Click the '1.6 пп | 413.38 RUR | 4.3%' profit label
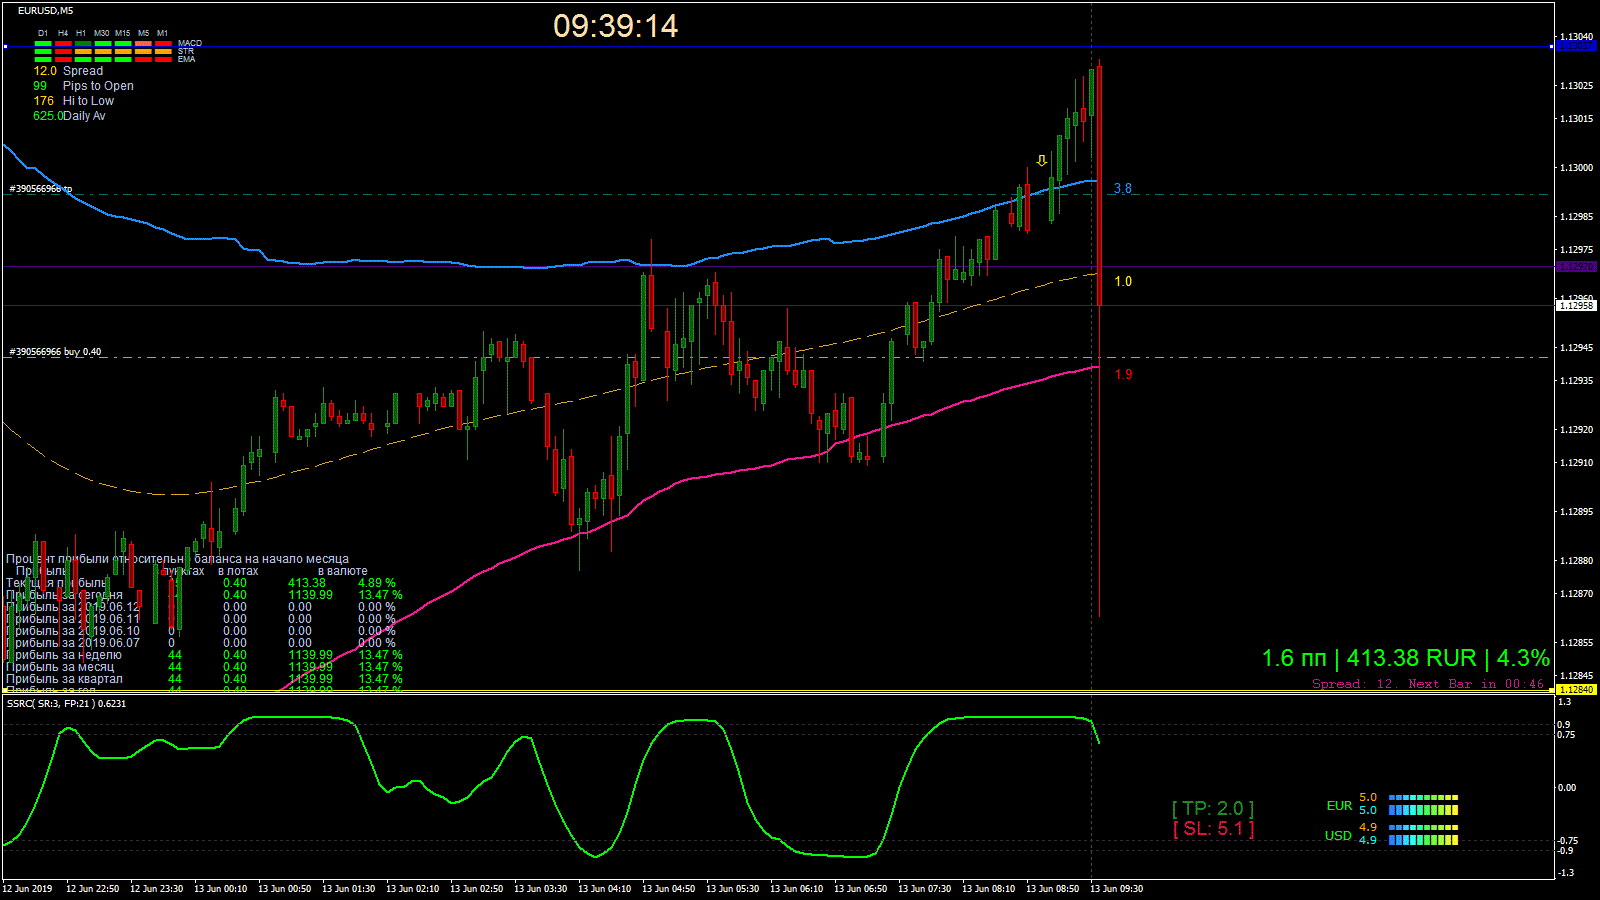The image size is (1600, 900). tap(1405, 658)
